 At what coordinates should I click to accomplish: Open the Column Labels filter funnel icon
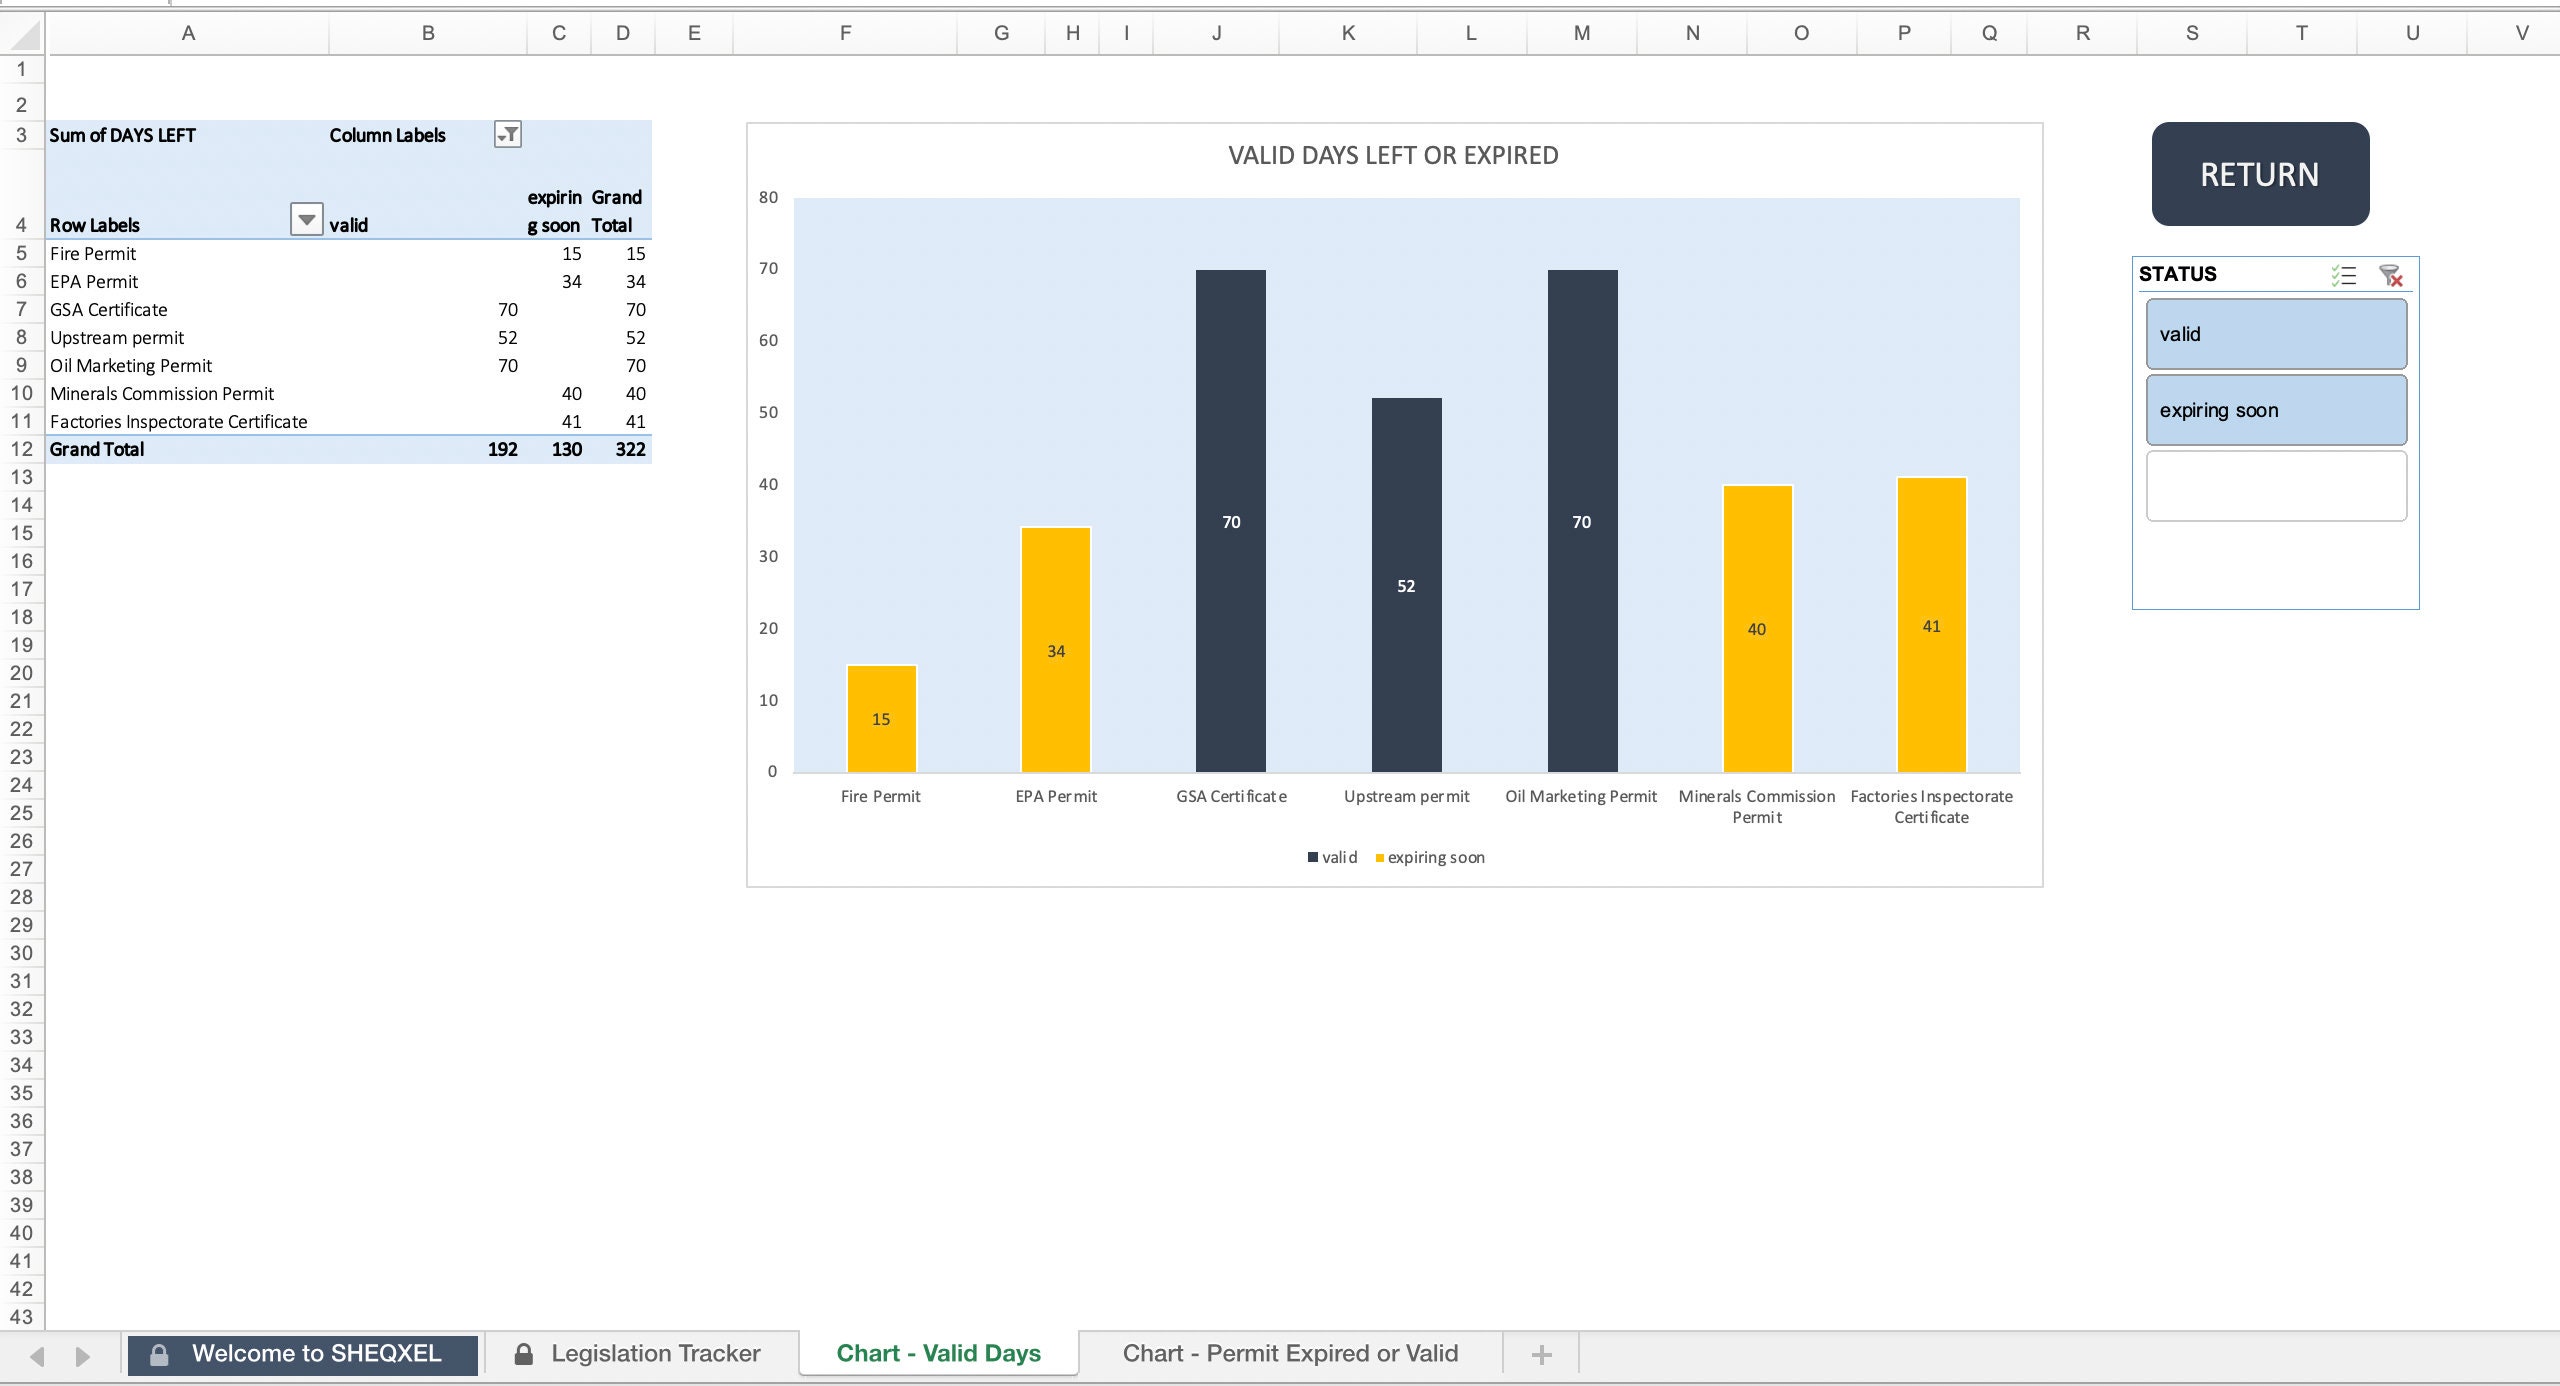[x=508, y=133]
